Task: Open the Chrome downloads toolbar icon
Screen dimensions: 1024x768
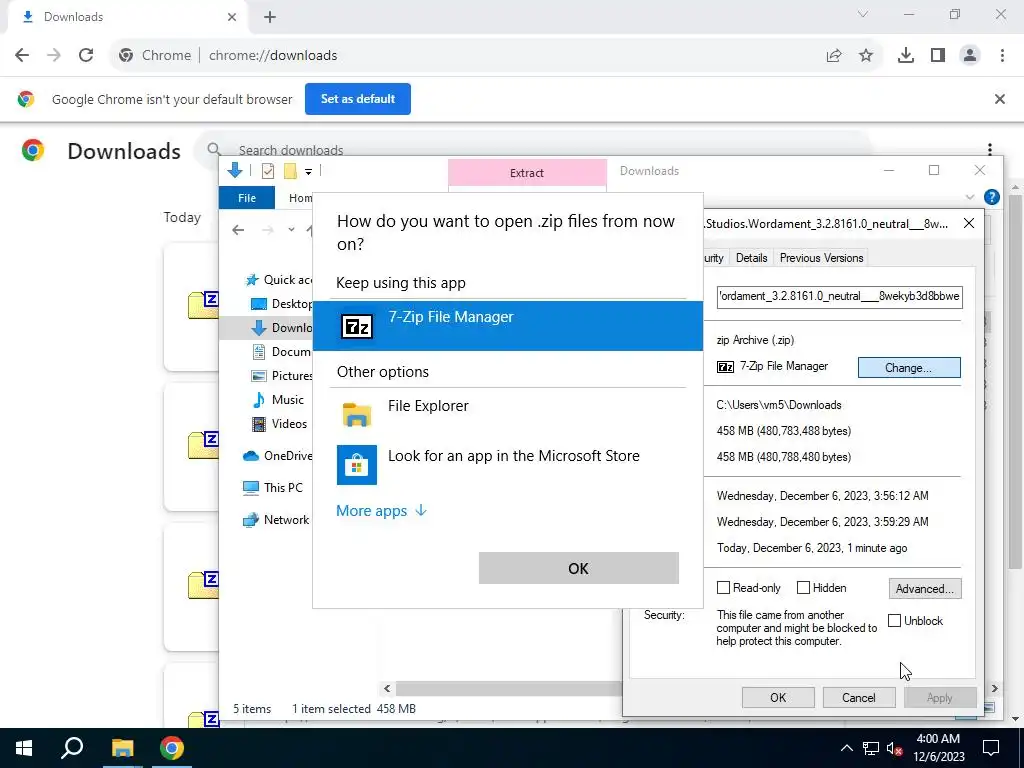Action: click(906, 56)
